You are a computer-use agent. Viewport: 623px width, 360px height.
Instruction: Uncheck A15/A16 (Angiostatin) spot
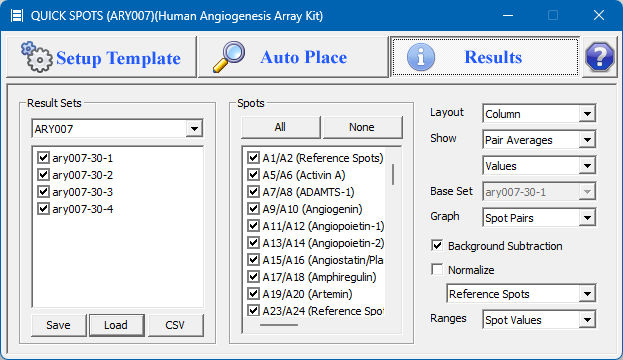point(253,260)
